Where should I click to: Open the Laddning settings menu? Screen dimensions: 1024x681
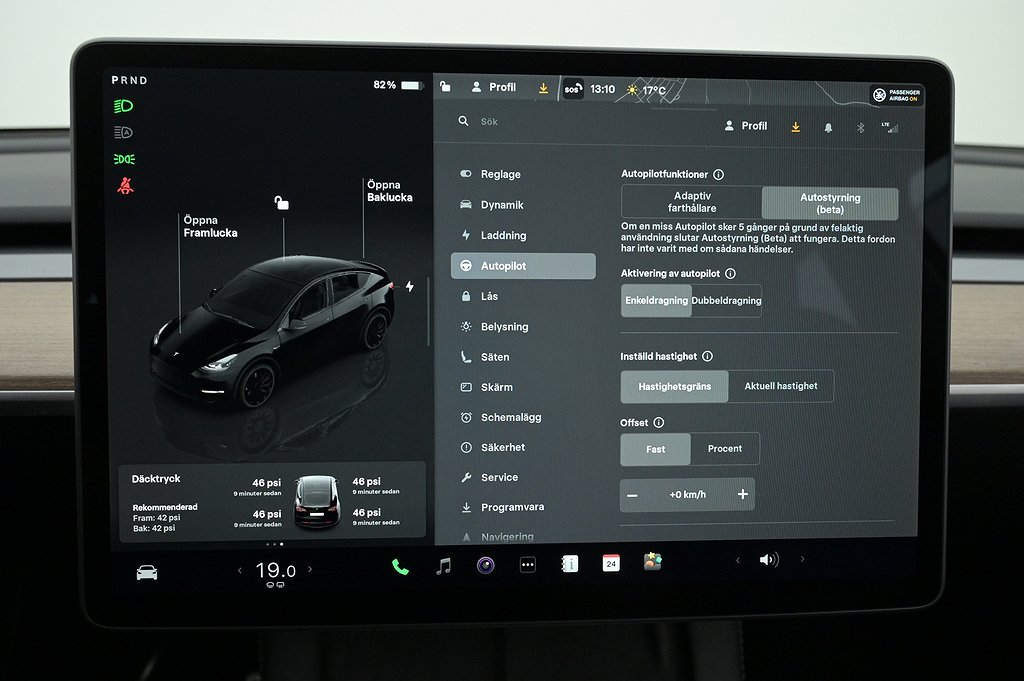coord(503,236)
